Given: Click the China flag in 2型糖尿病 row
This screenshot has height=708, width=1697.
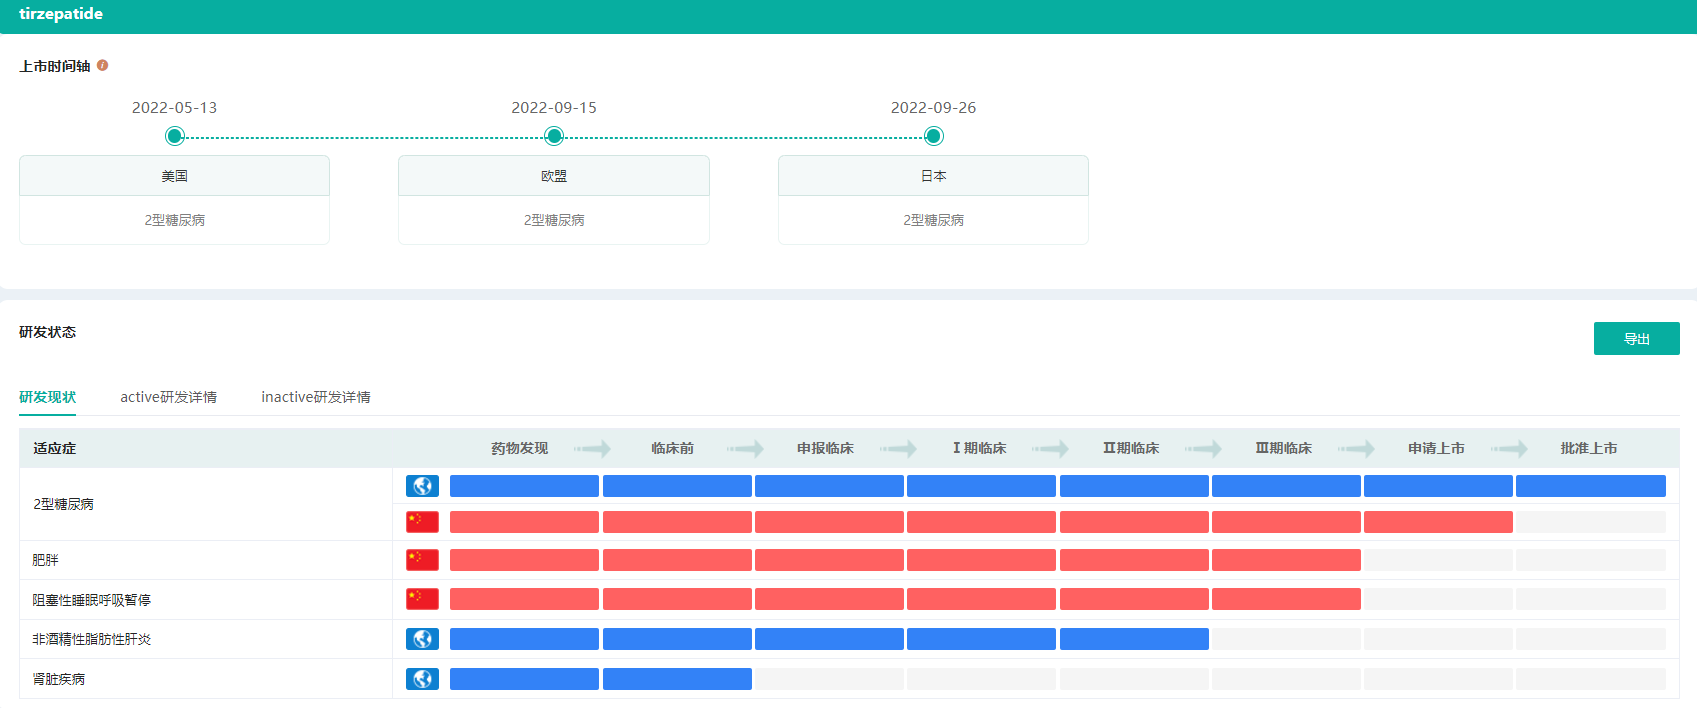Looking at the screenshot, I should 422,522.
